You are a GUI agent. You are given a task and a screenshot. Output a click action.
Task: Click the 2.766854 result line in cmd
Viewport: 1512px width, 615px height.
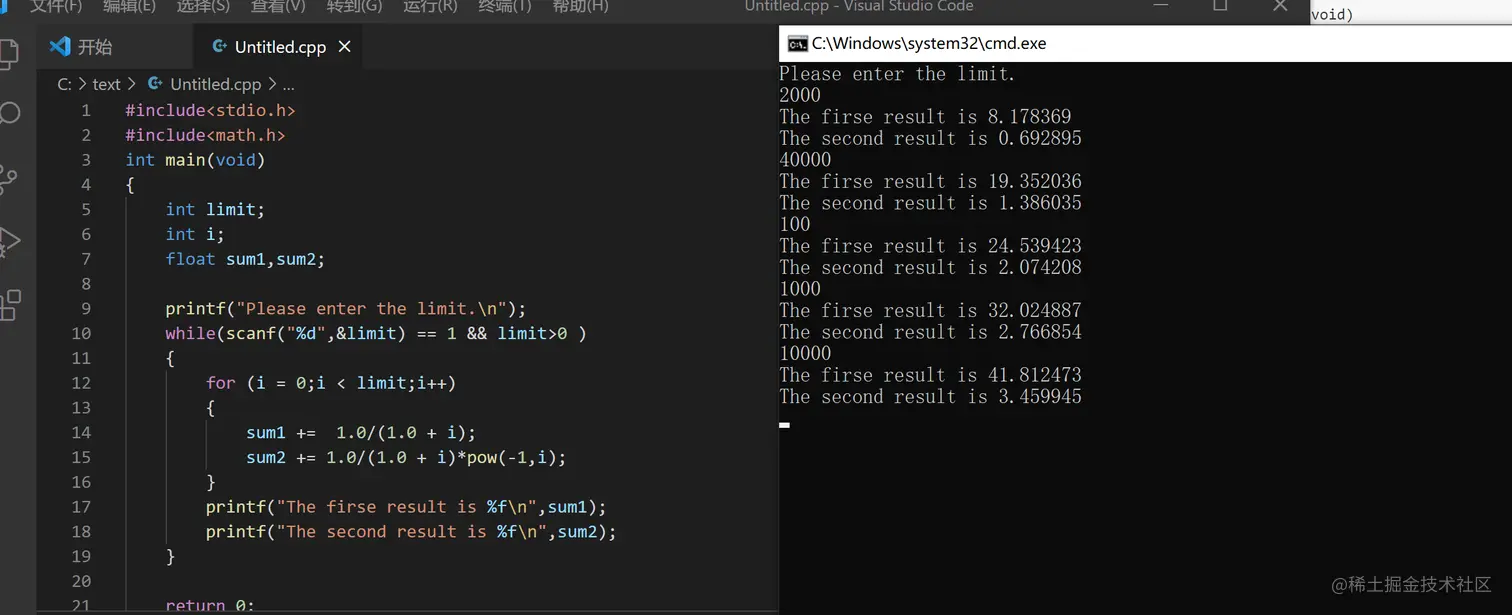(930, 332)
